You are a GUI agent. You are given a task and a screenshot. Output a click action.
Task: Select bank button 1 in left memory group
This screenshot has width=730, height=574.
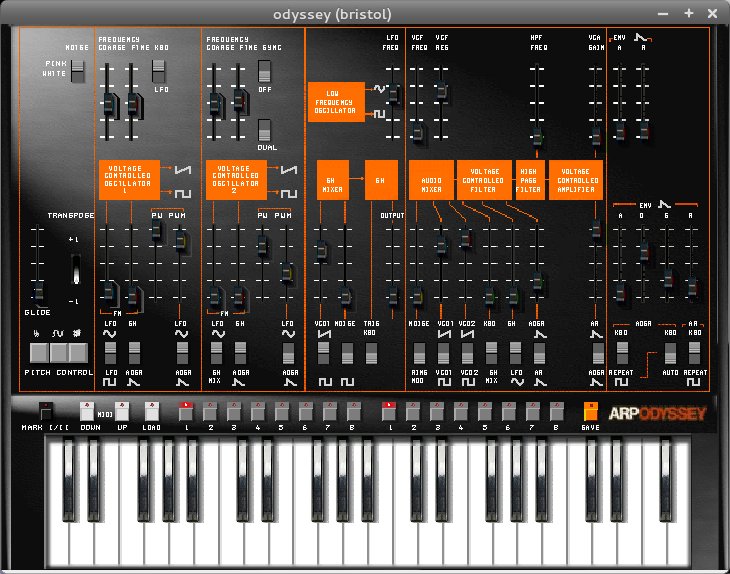186,412
